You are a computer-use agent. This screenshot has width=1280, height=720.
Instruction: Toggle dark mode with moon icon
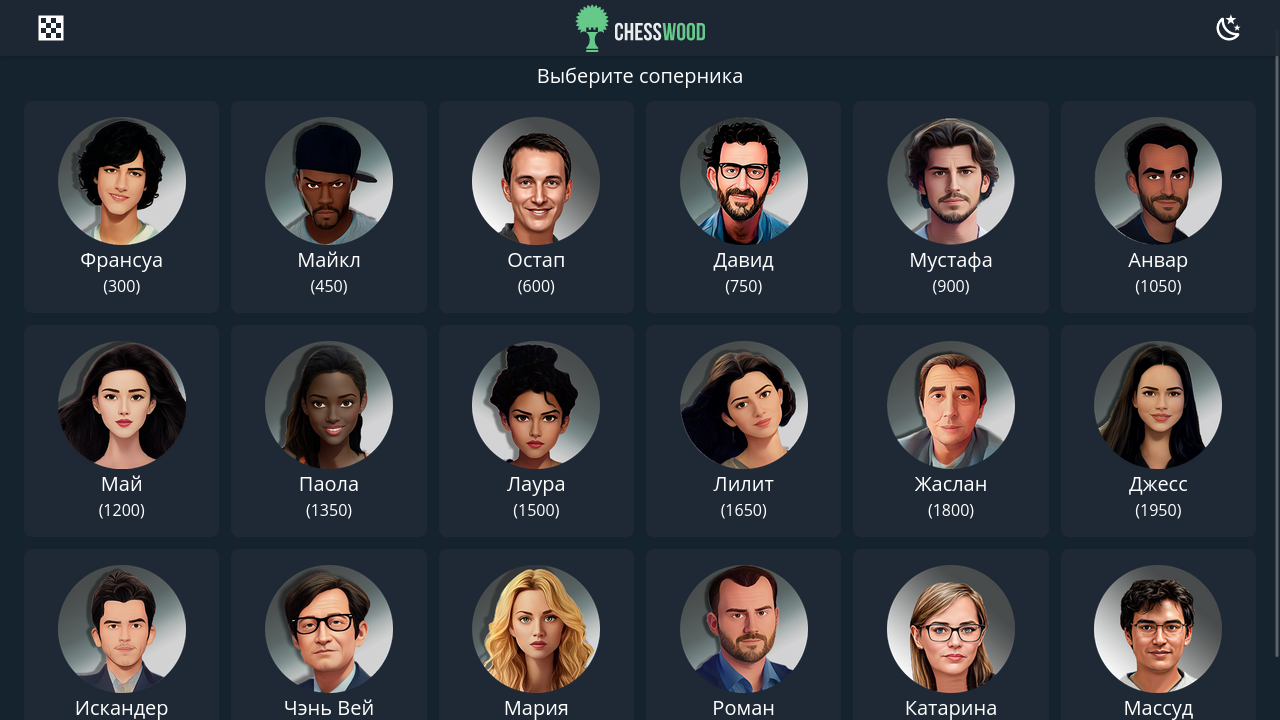tap(1228, 28)
